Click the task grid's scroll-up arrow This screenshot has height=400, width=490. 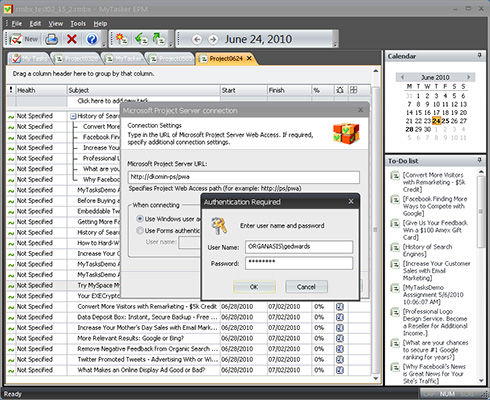(x=376, y=71)
